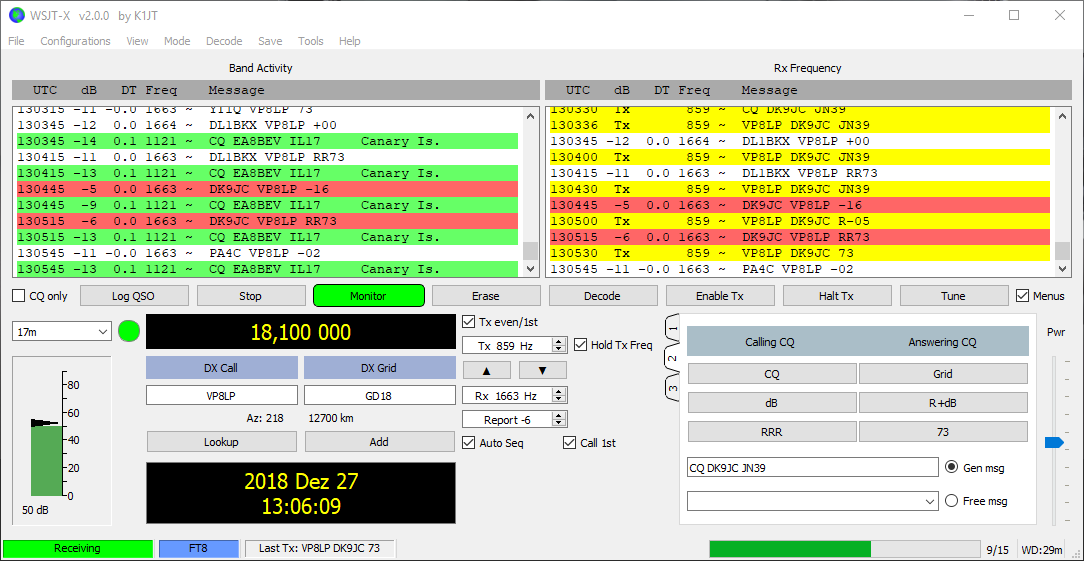This screenshot has width=1084, height=561.
Task: Click the R+dB message button
Action: (943, 403)
